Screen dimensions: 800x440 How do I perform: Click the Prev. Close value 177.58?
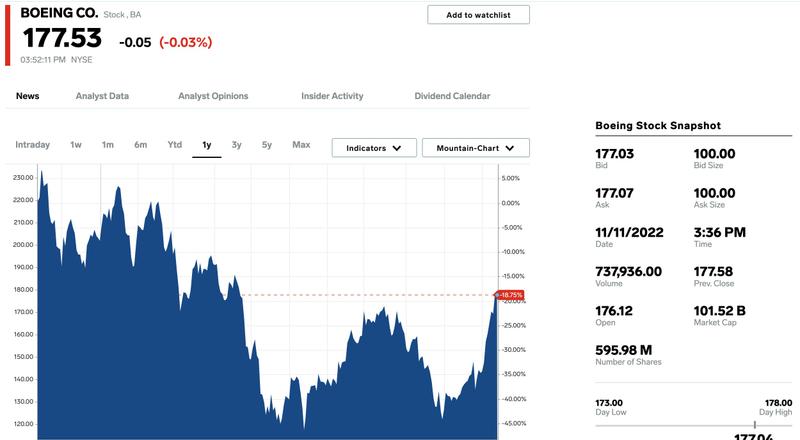713,272
